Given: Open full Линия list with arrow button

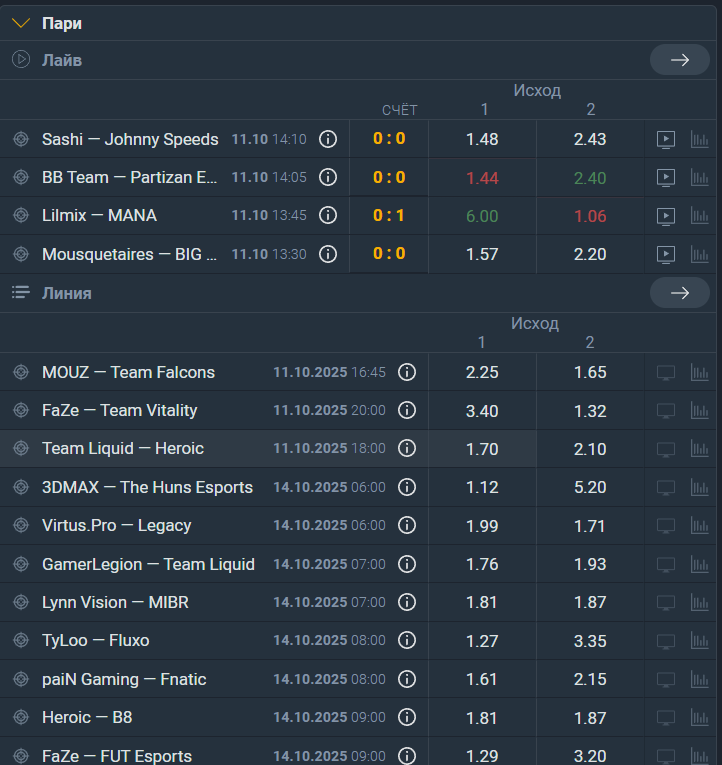Looking at the screenshot, I should (x=679, y=293).
